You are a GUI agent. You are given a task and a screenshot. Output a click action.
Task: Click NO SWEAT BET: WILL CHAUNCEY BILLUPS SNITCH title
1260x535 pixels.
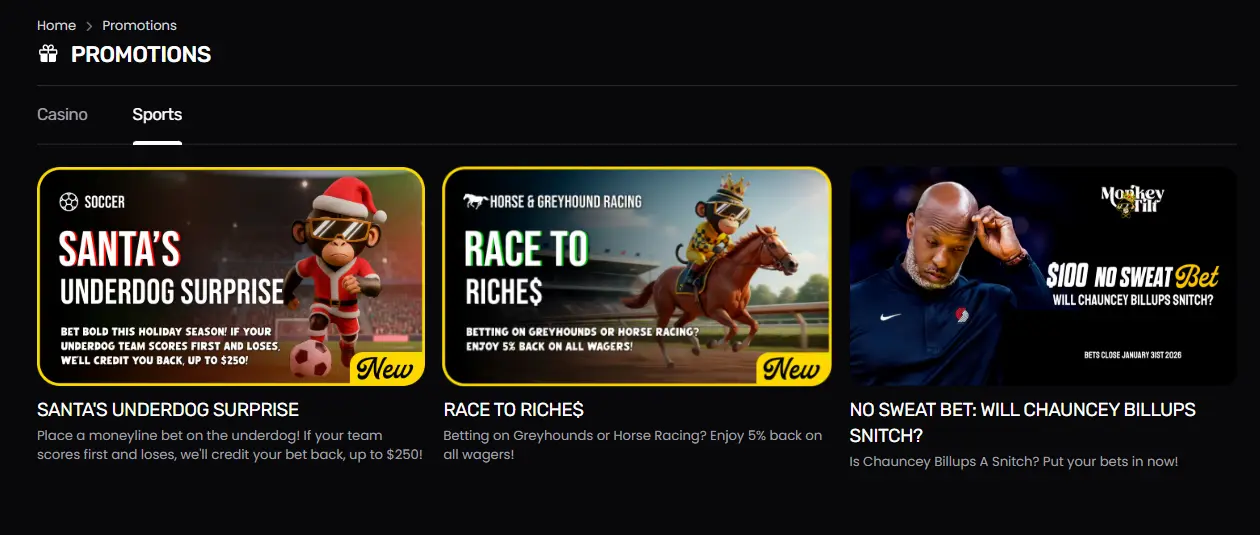[x=1022, y=423]
